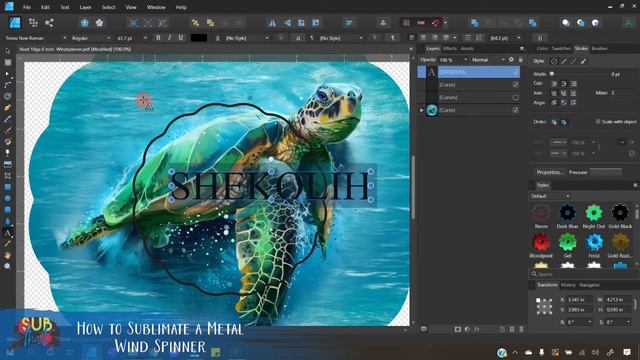Switch to the Swatches tab

[561, 48]
